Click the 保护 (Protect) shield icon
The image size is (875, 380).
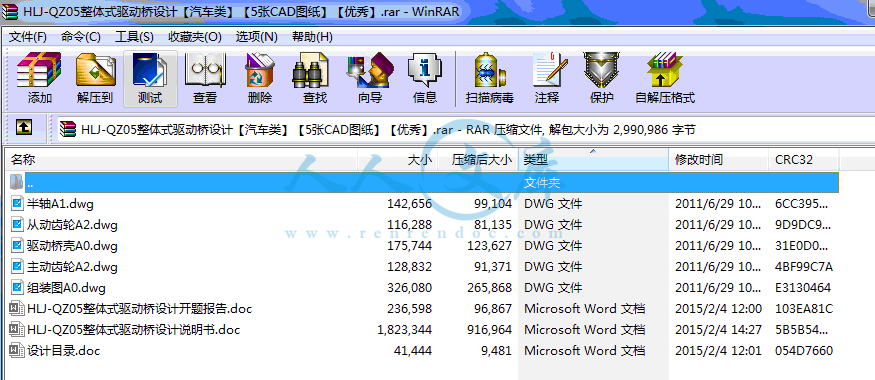tap(601, 70)
